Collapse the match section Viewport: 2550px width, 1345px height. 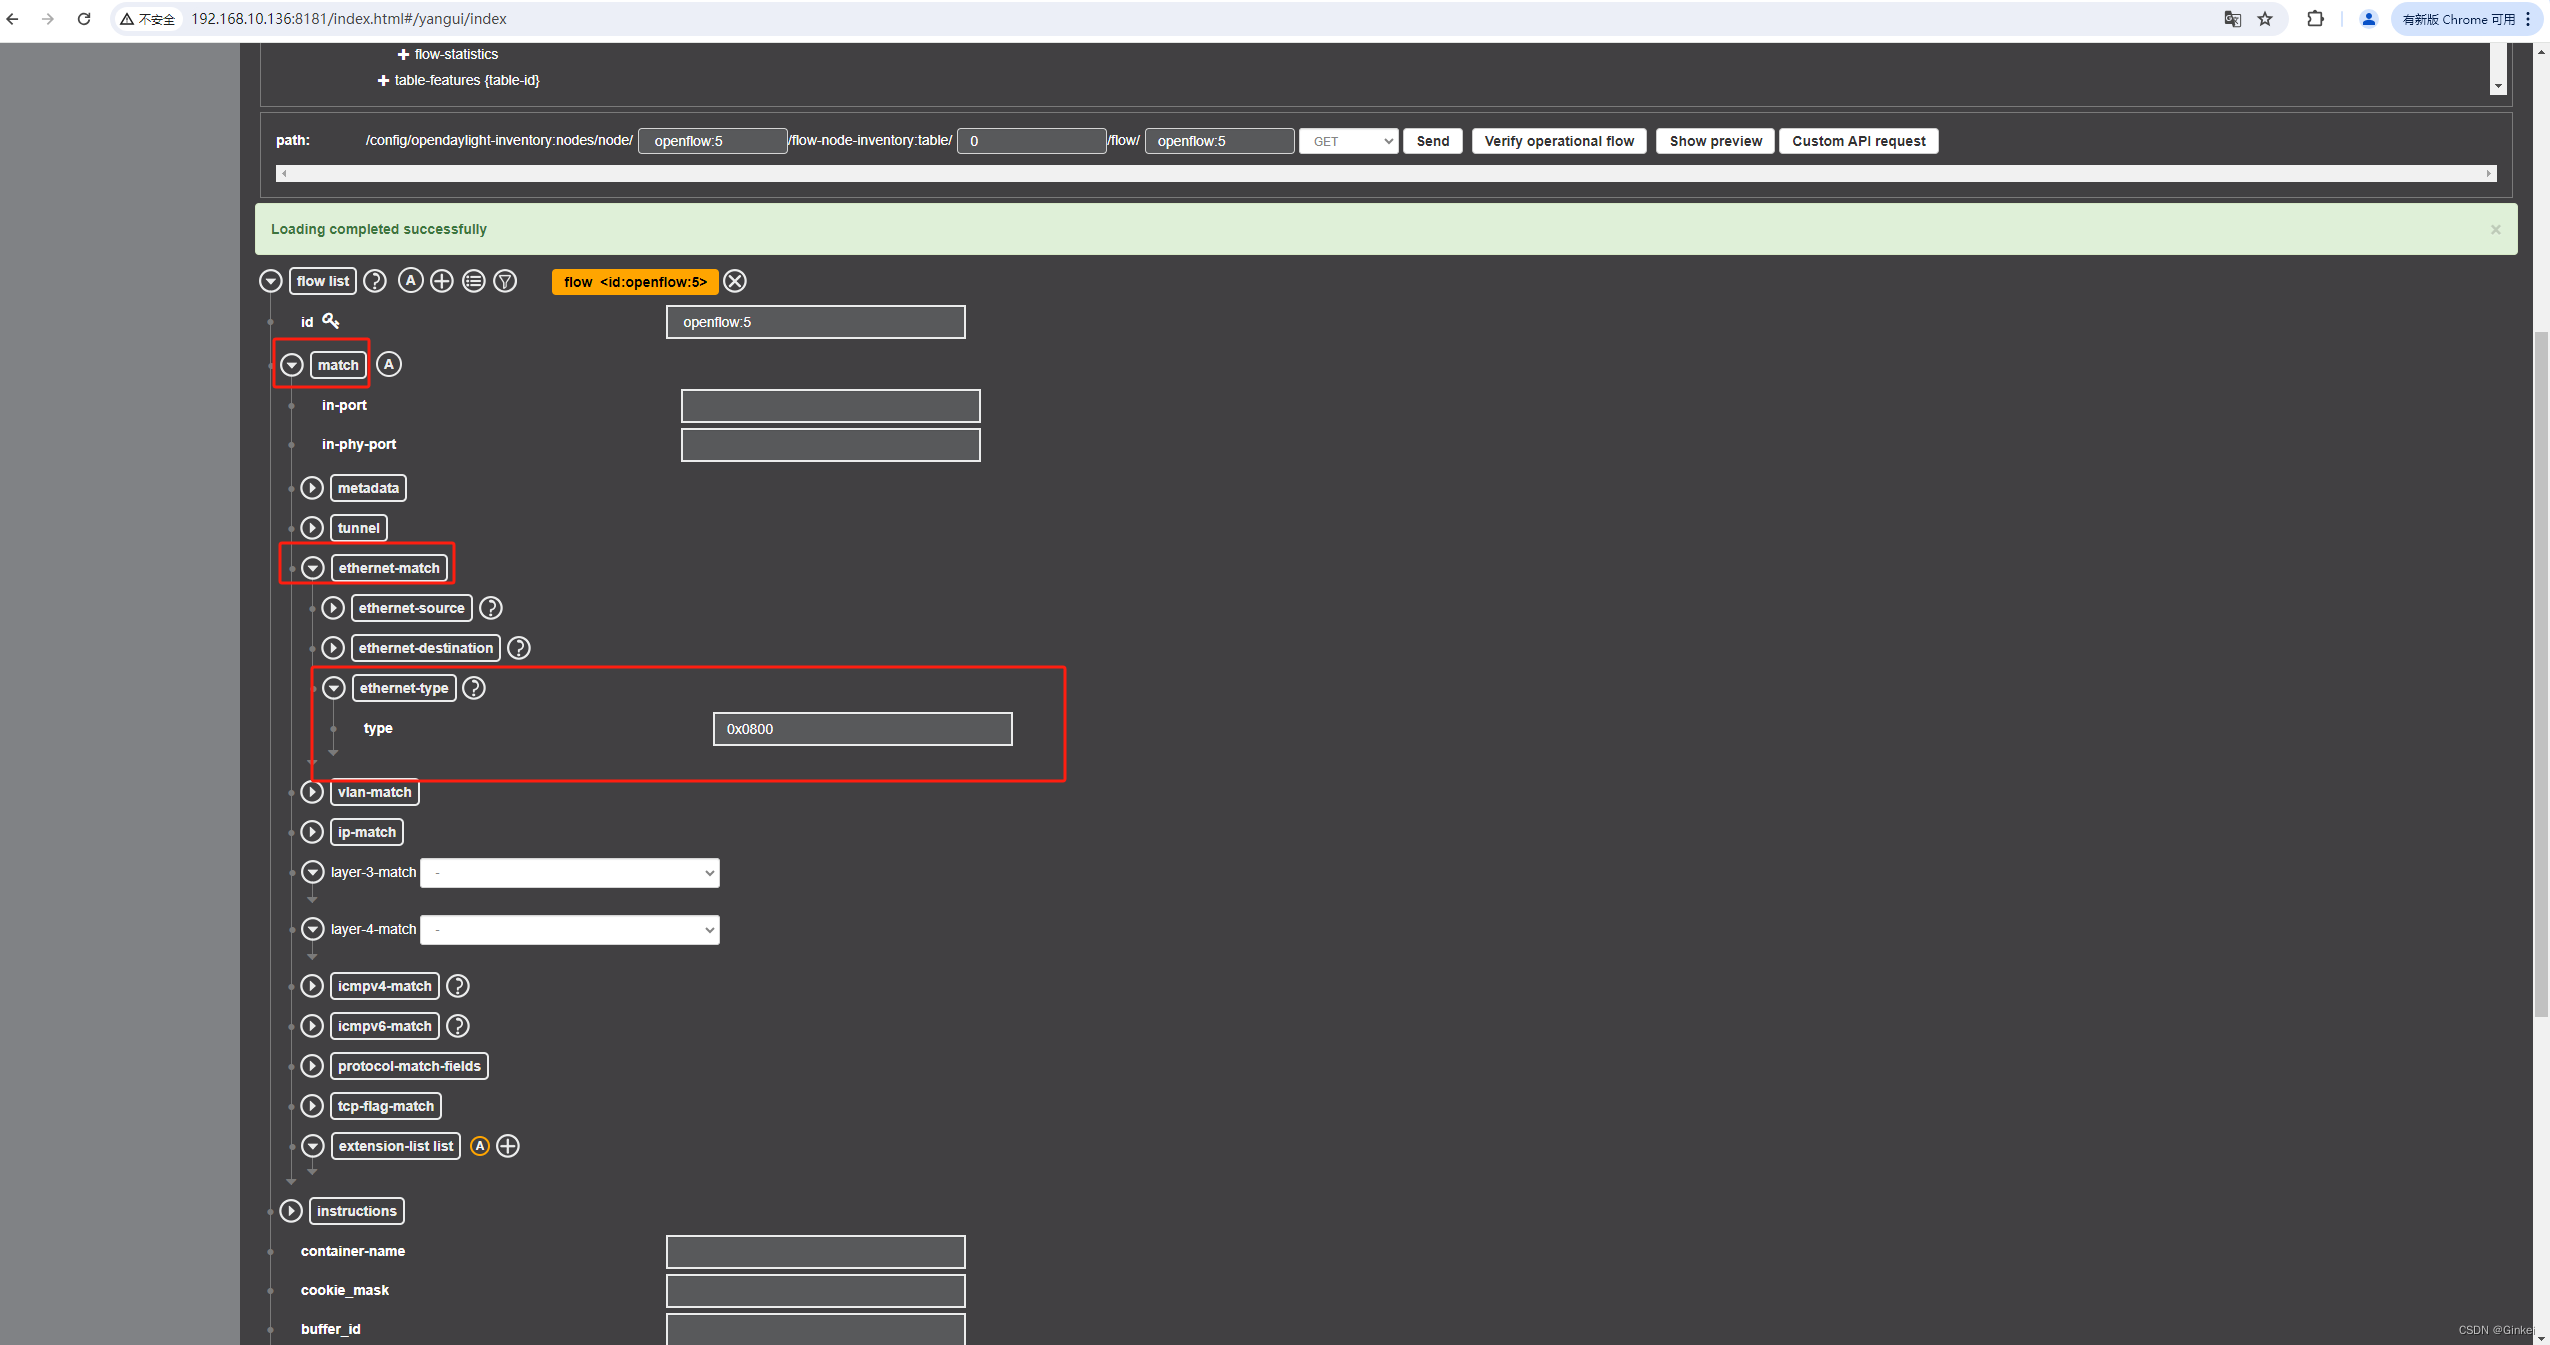pyautogui.click(x=292, y=364)
